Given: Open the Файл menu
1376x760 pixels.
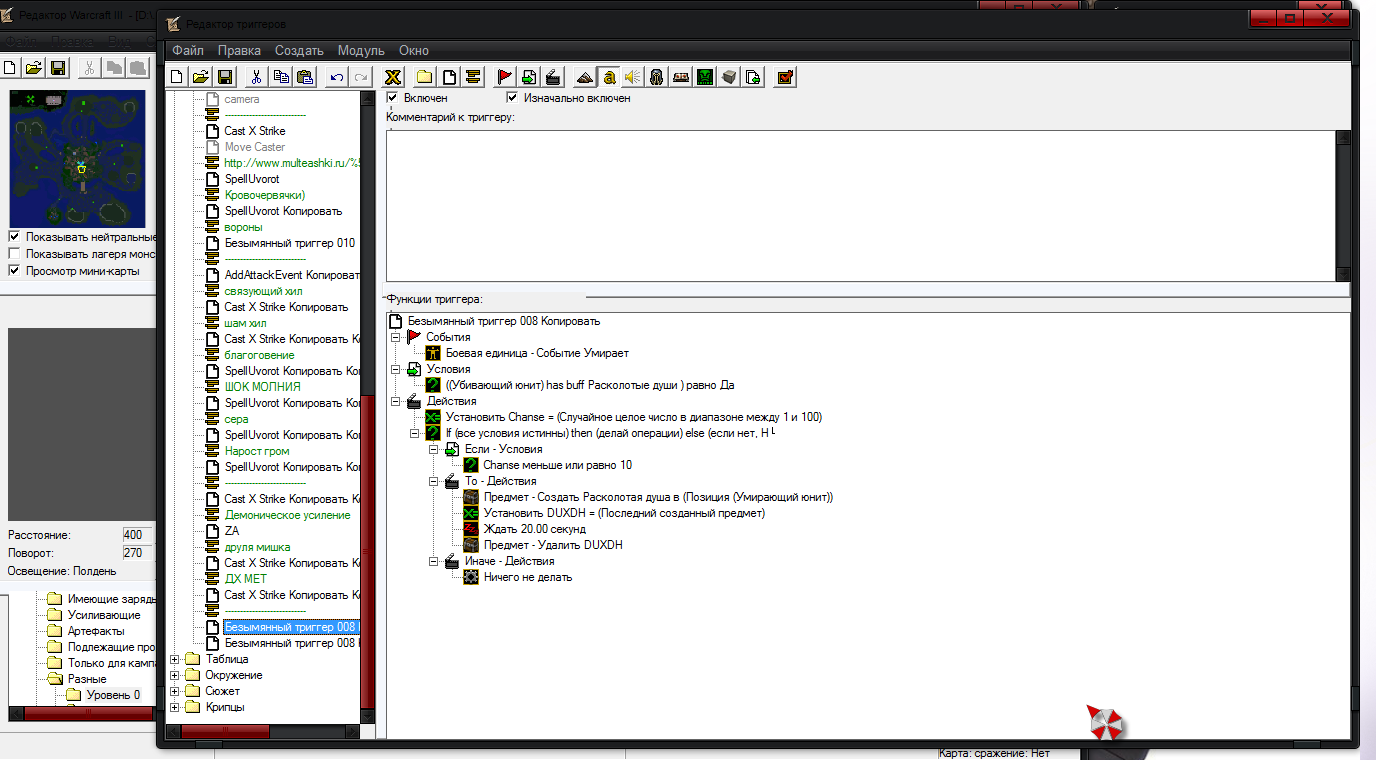Looking at the screenshot, I should (188, 50).
